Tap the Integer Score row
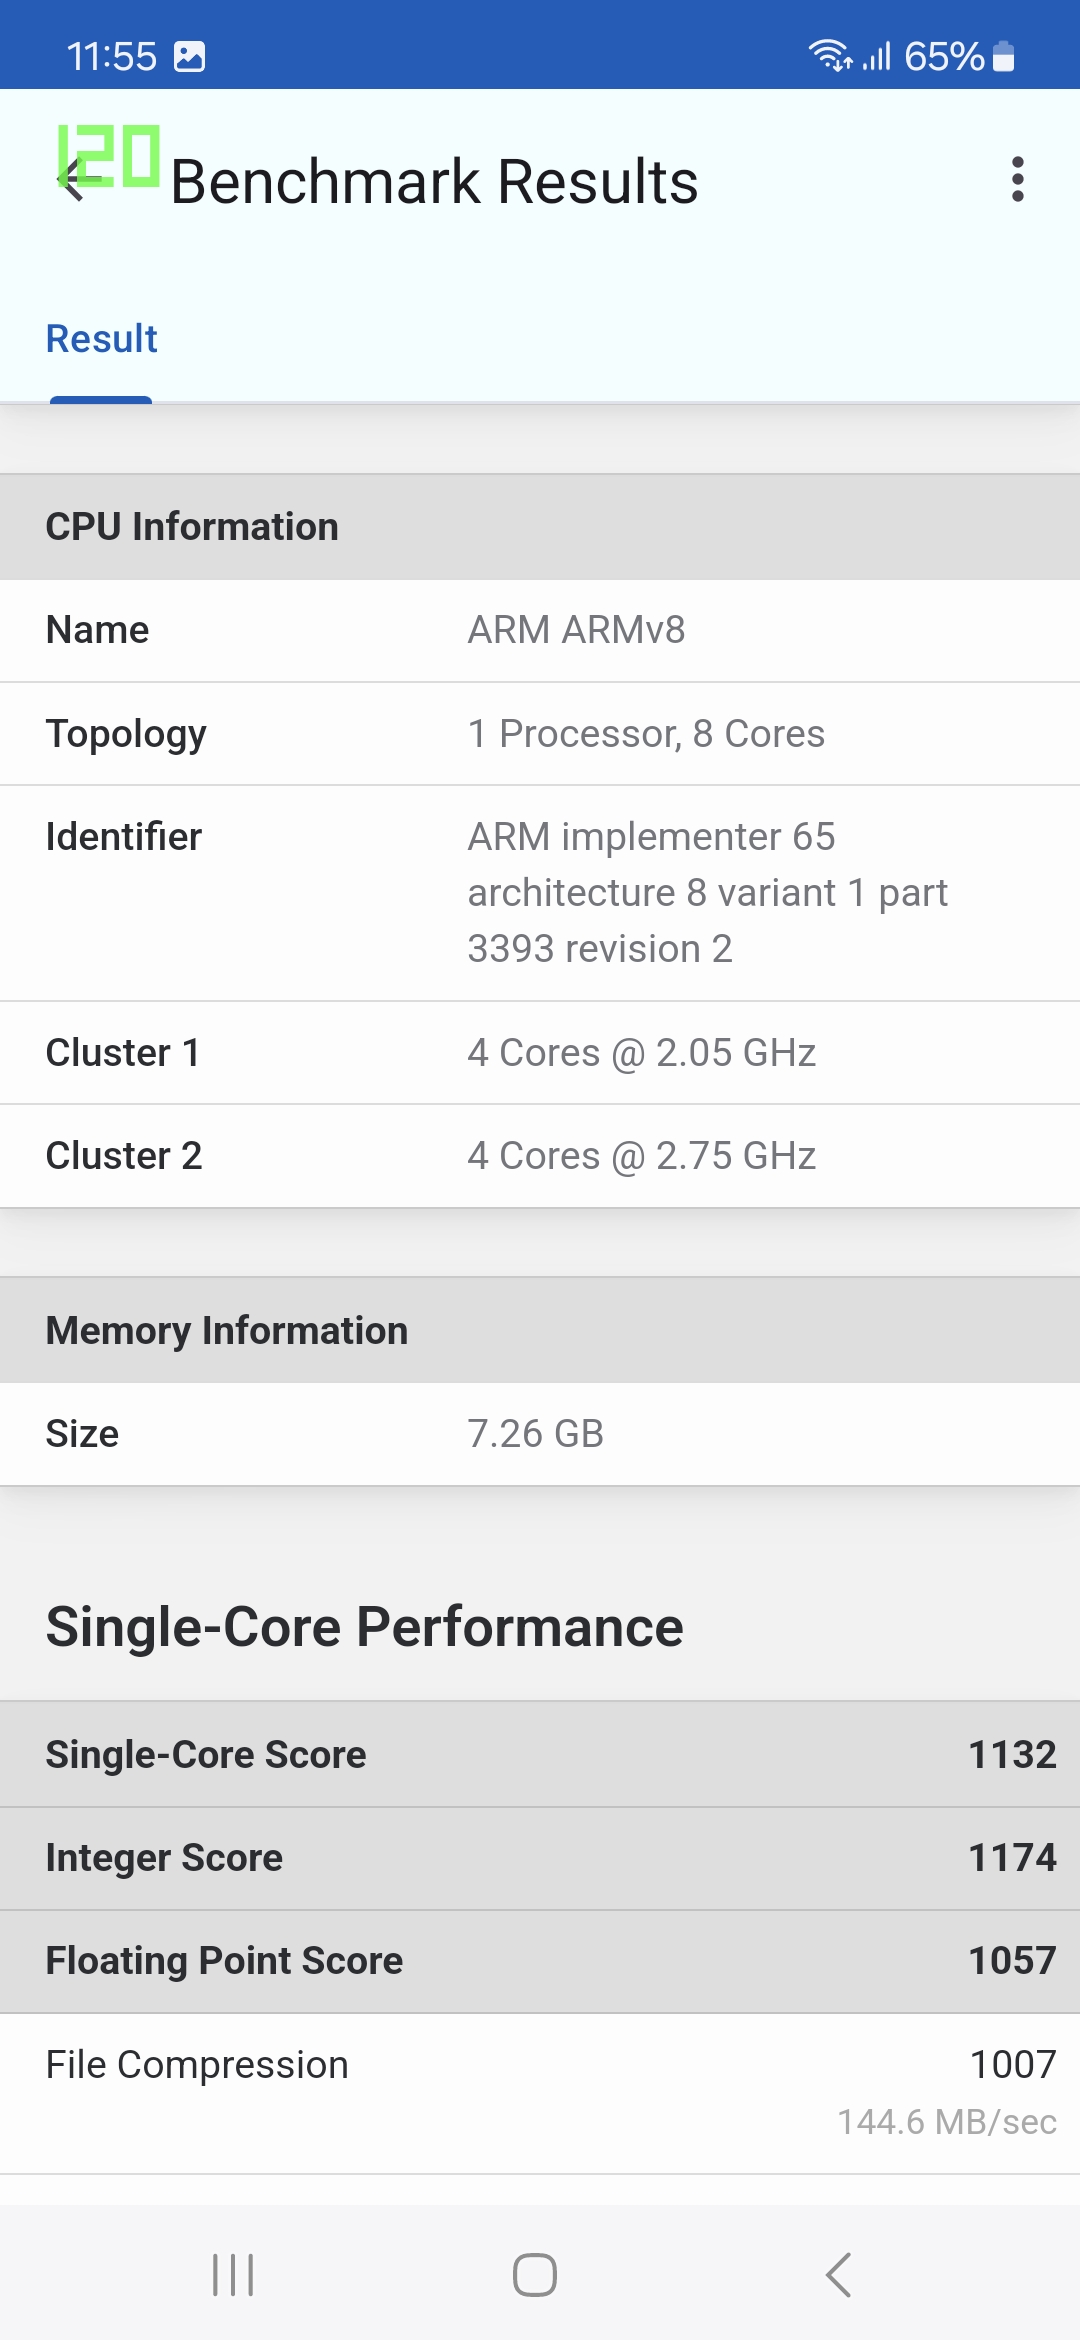The width and height of the screenshot is (1080, 2340). 540,1858
